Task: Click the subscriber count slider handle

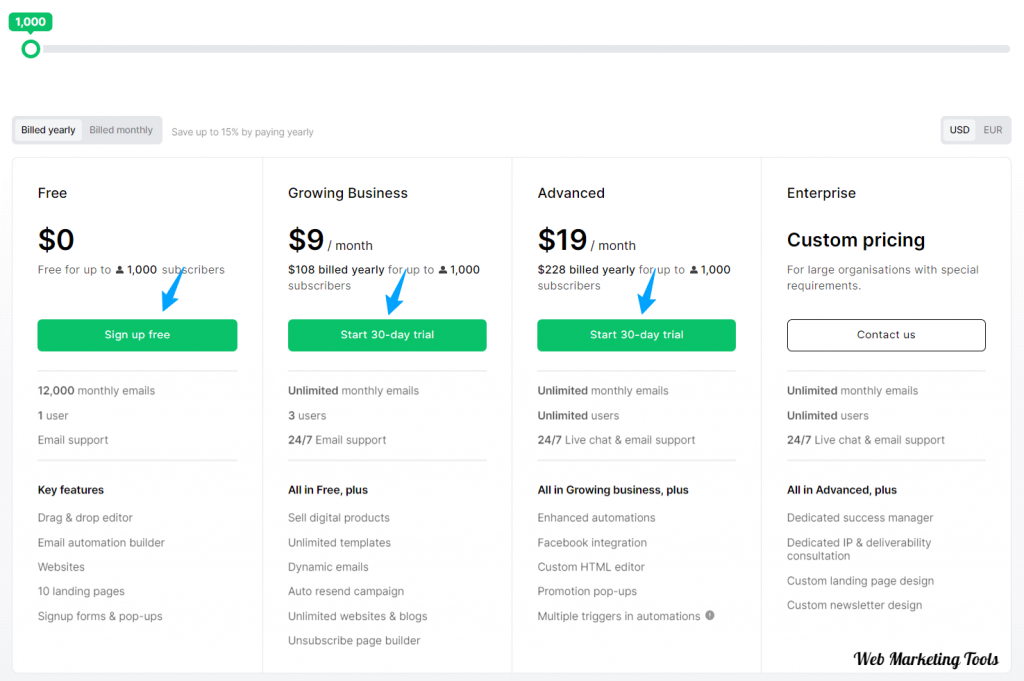Action: (31, 49)
